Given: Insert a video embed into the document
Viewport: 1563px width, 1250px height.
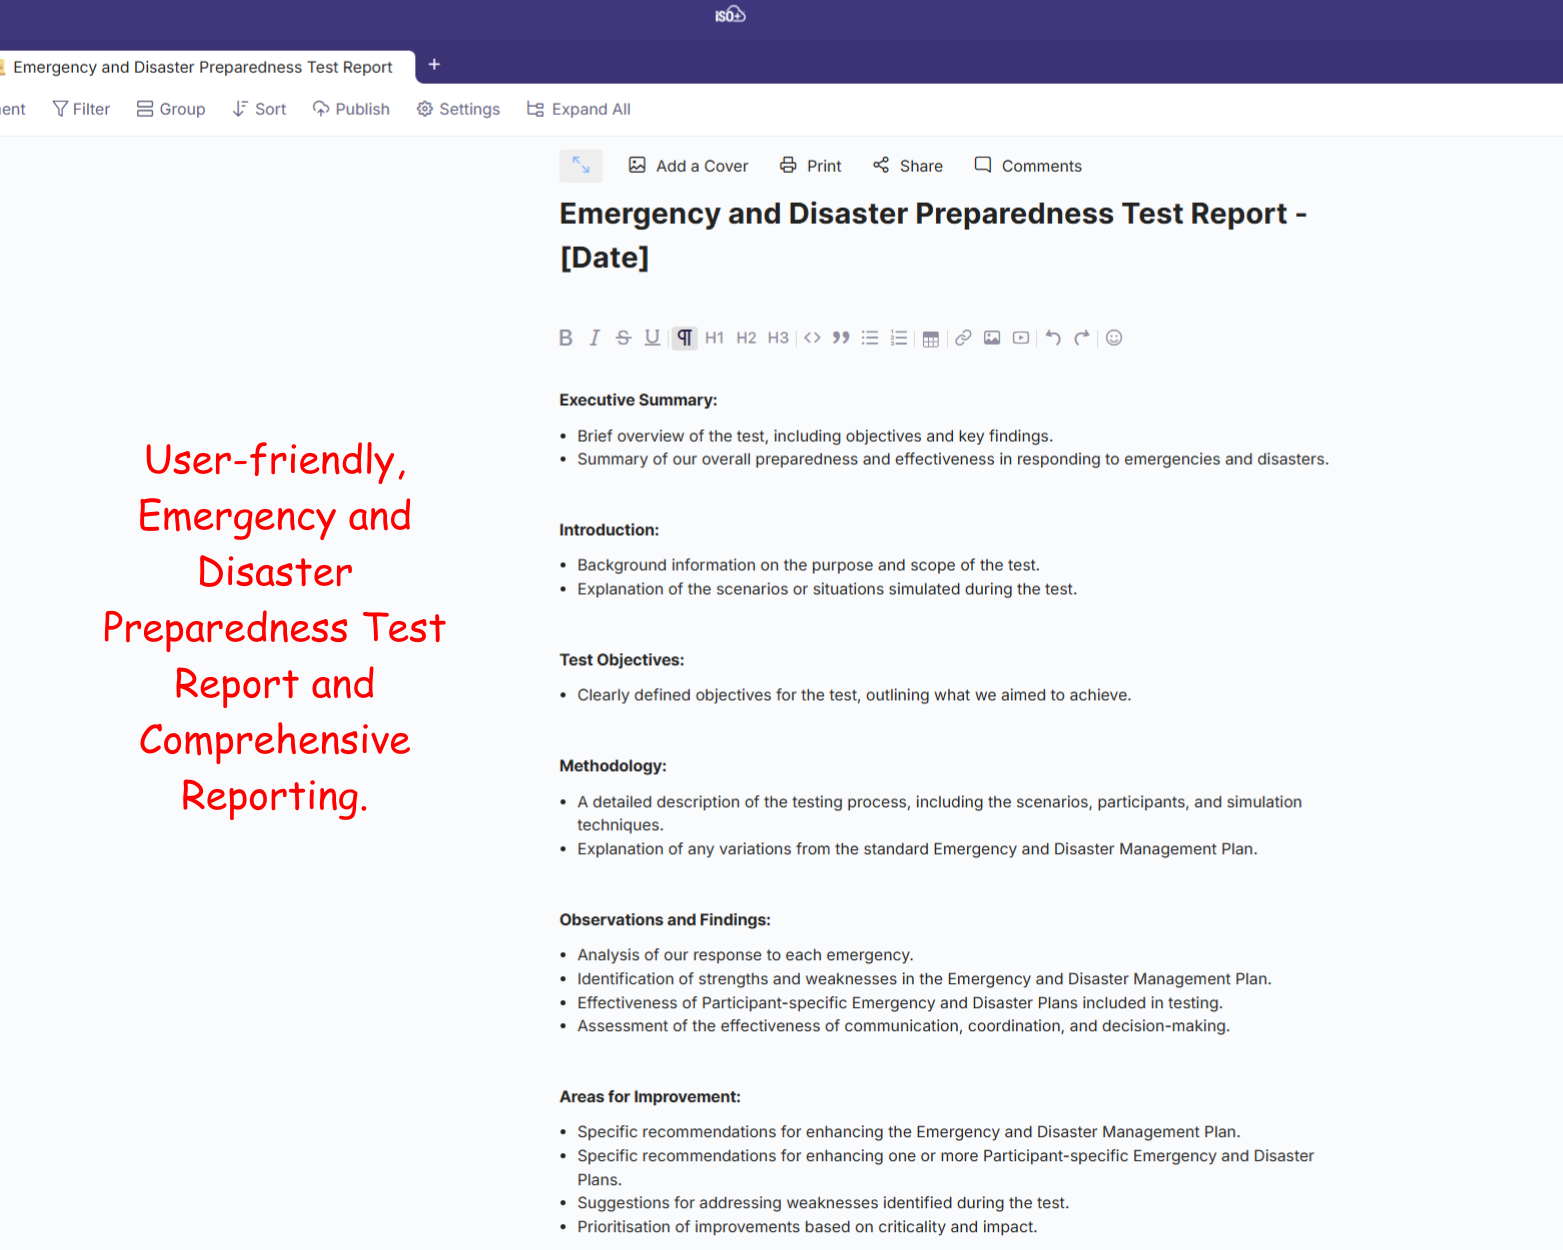Looking at the screenshot, I should (x=1020, y=338).
